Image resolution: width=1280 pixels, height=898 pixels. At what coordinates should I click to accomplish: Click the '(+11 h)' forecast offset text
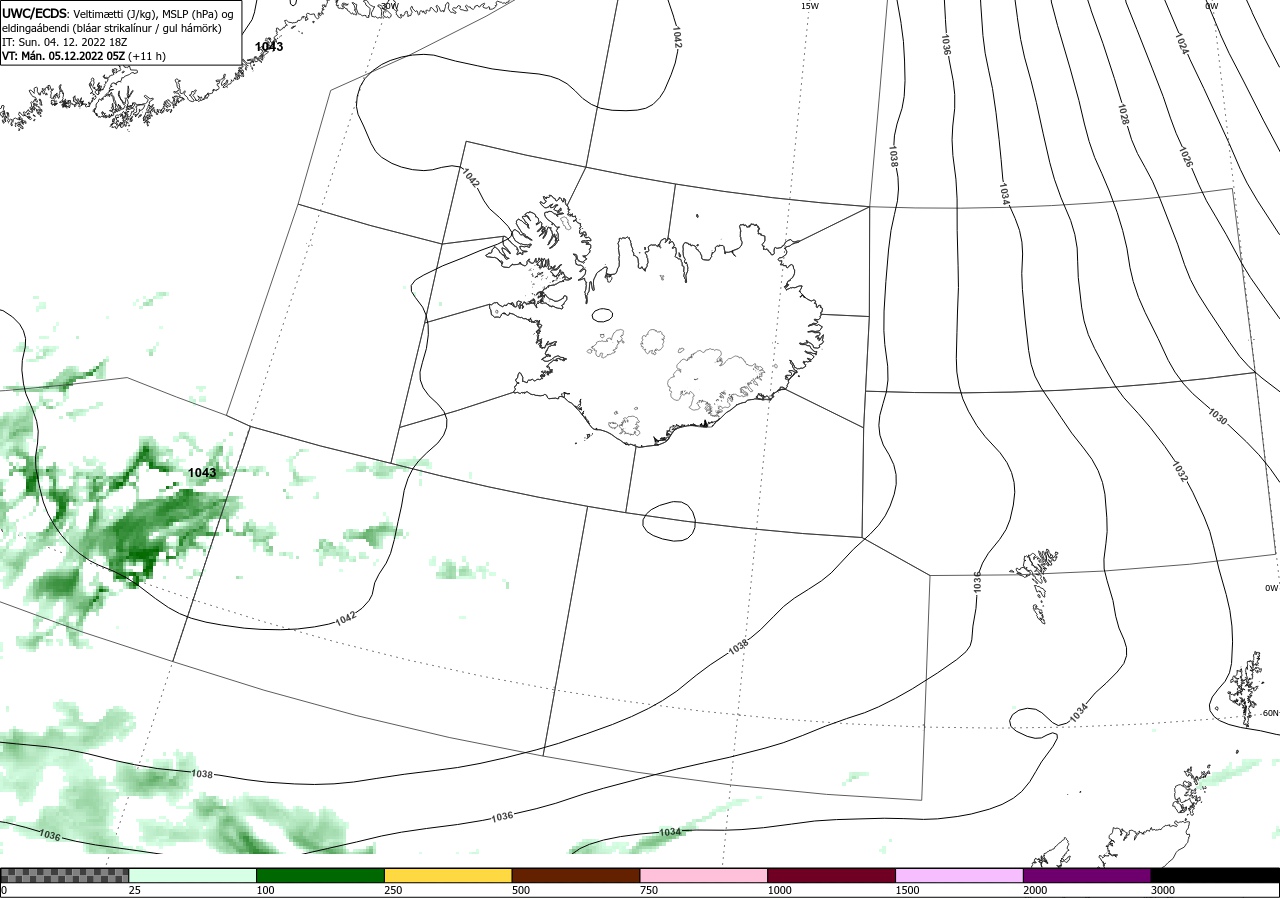click(x=148, y=56)
